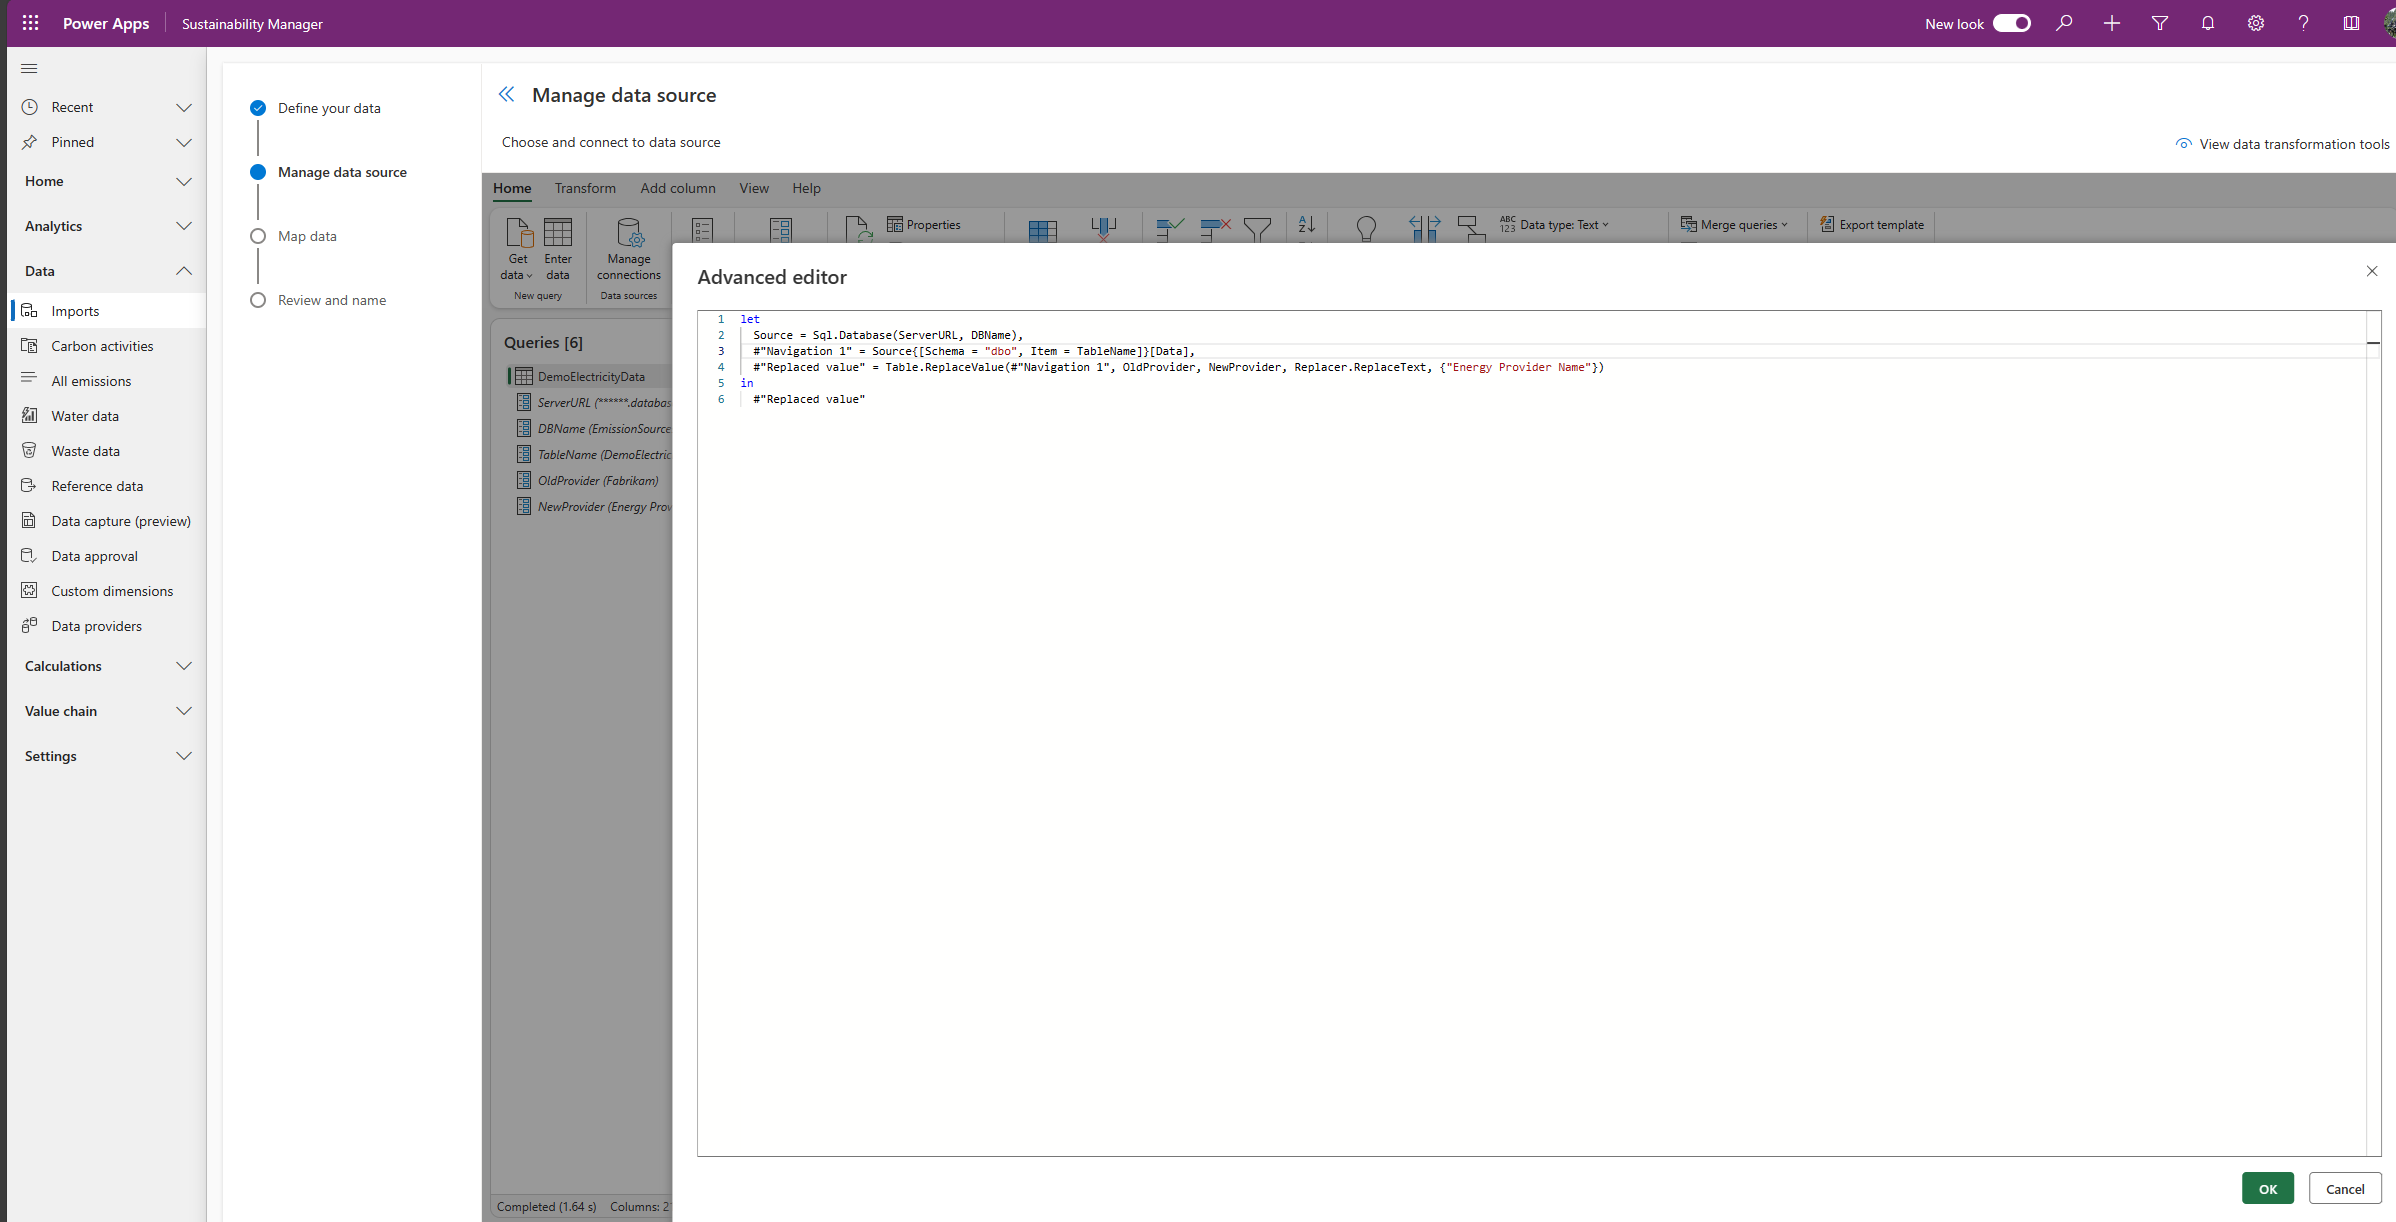2396x1222 pixels.
Task: Switch to the Transform ribbon tab
Action: click(x=585, y=188)
